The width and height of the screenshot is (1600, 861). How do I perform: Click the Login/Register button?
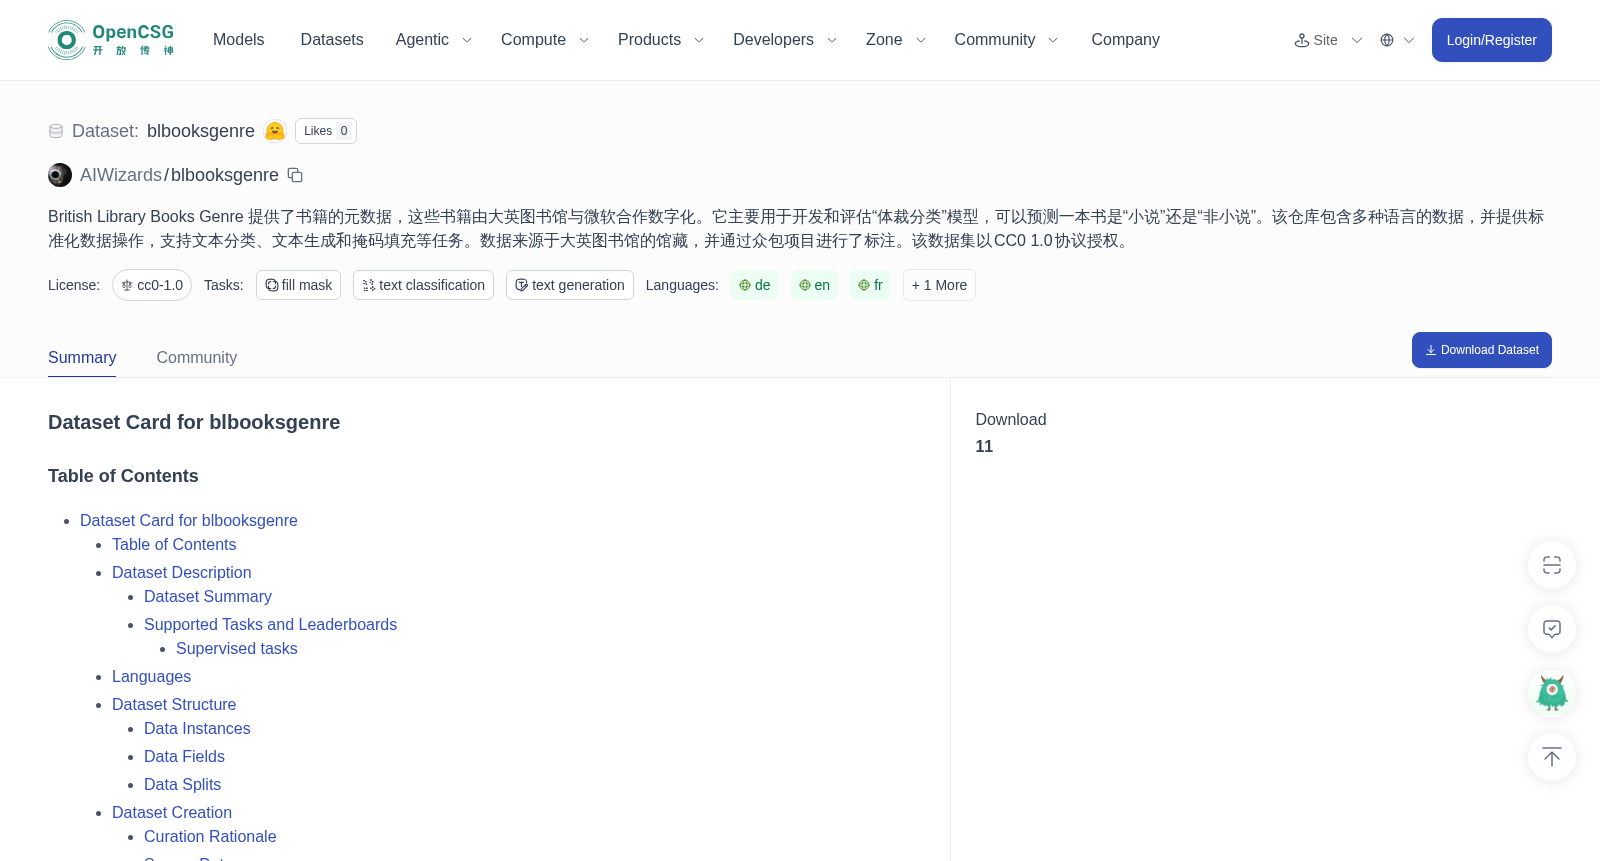[1491, 40]
